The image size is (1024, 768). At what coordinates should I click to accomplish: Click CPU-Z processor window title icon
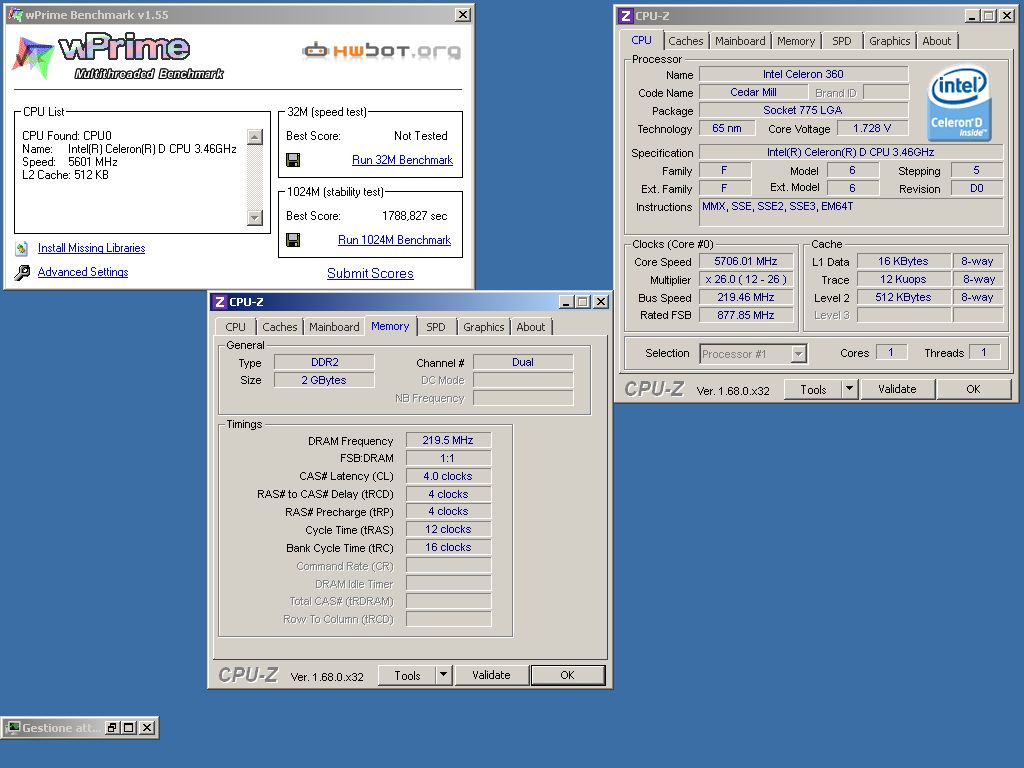(626, 16)
